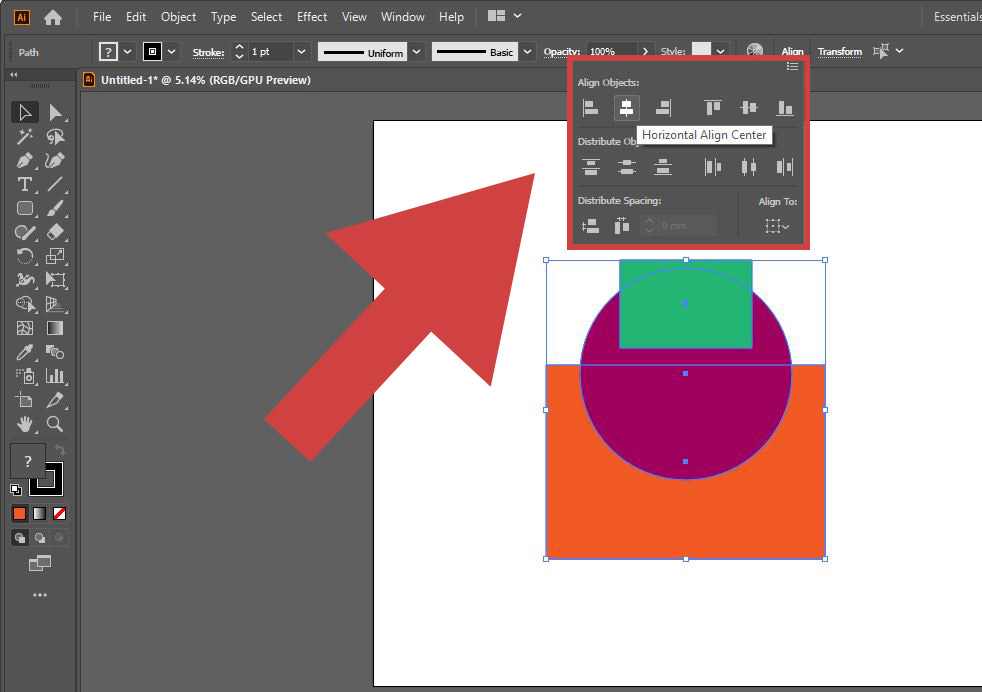Toggle Draw Normal mode
The width and height of the screenshot is (982, 692).
tap(19, 537)
